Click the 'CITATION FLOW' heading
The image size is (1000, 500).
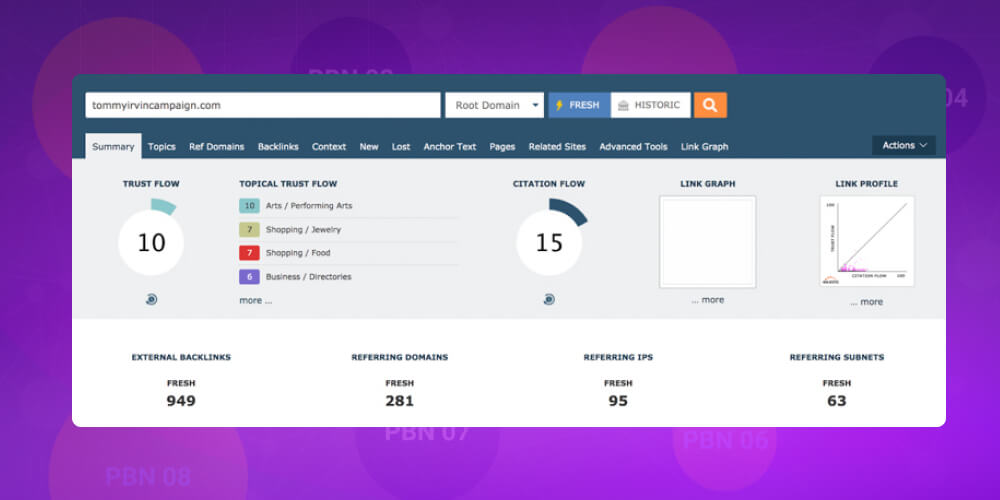(549, 184)
